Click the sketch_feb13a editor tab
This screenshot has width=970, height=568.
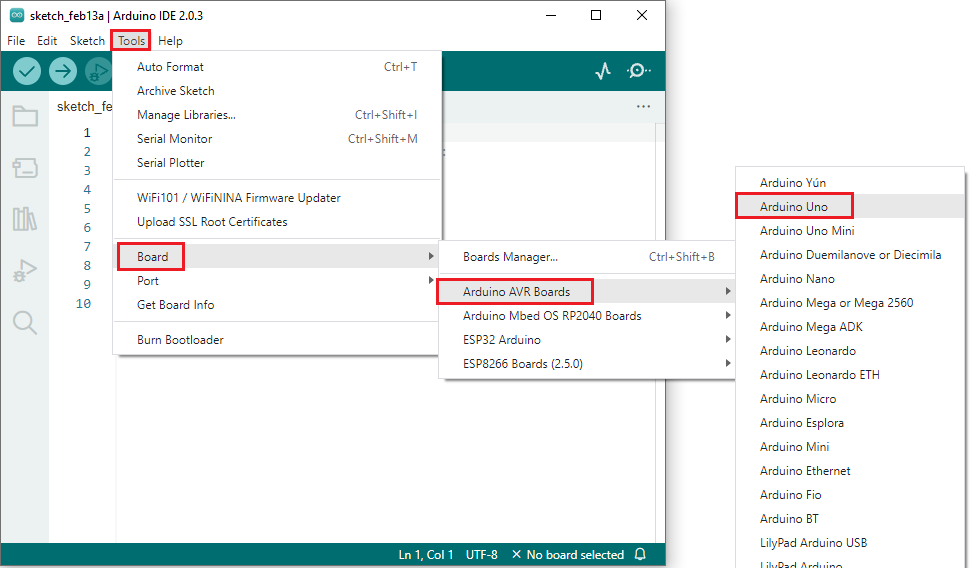point(84,106)
